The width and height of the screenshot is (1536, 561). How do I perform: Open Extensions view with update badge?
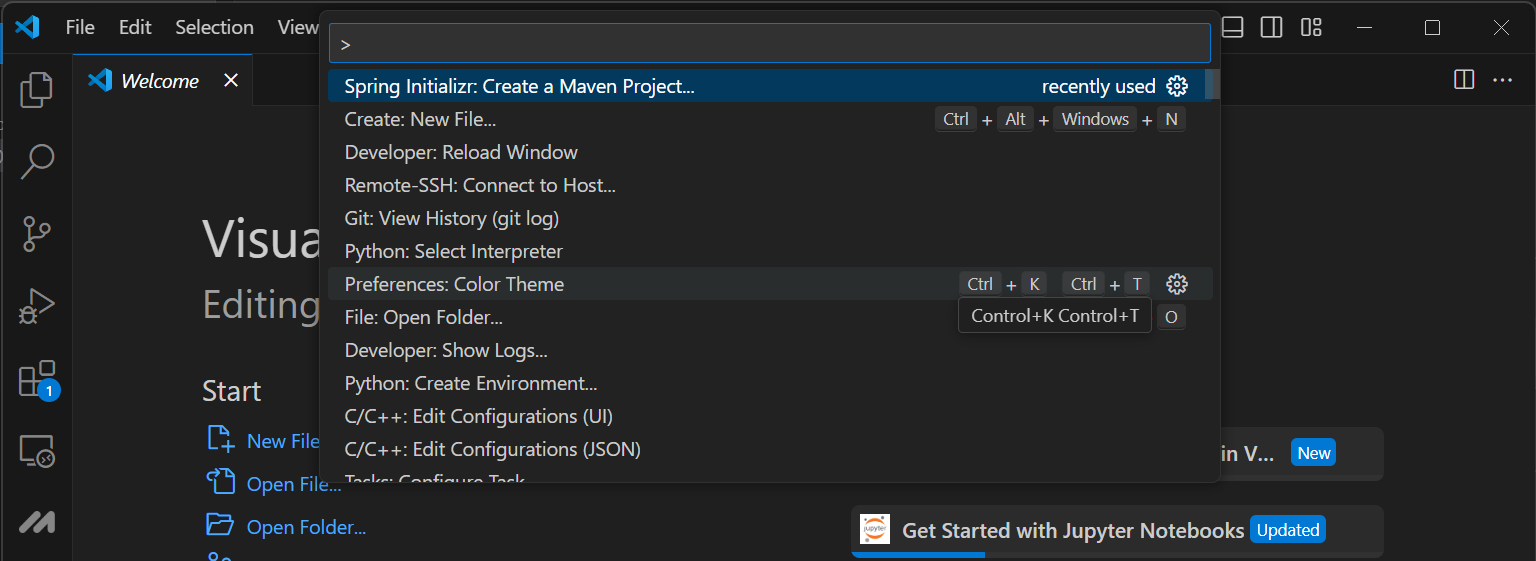coord(38,381)
